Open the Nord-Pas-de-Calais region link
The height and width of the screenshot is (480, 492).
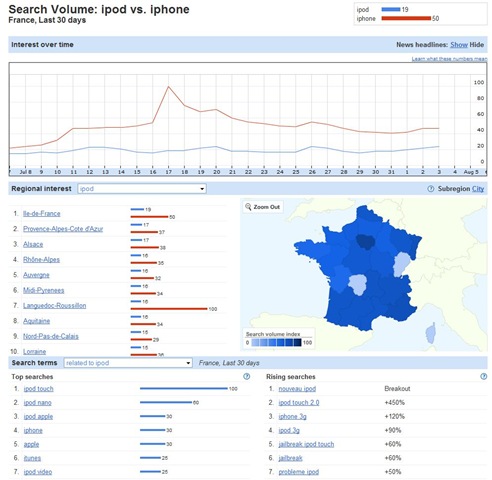pyautogui.click(x=51, y=336)
